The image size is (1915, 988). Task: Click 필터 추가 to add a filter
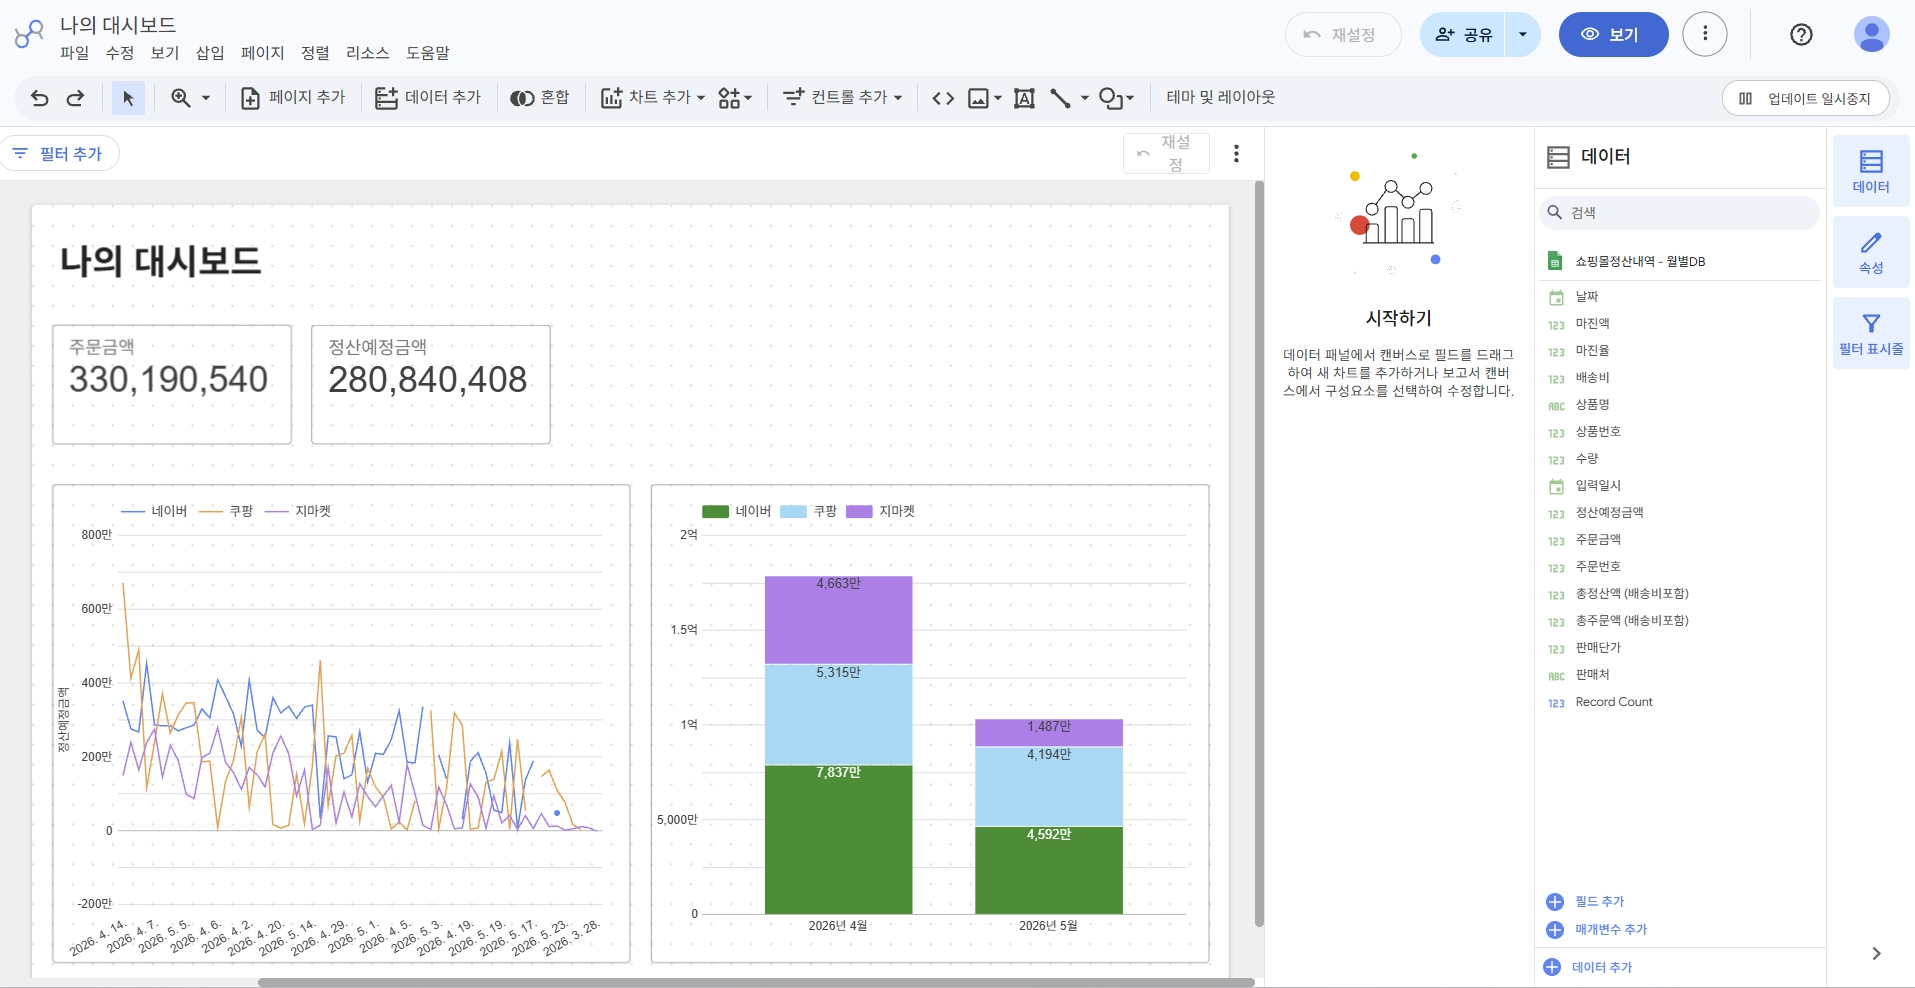pos(59,154)
